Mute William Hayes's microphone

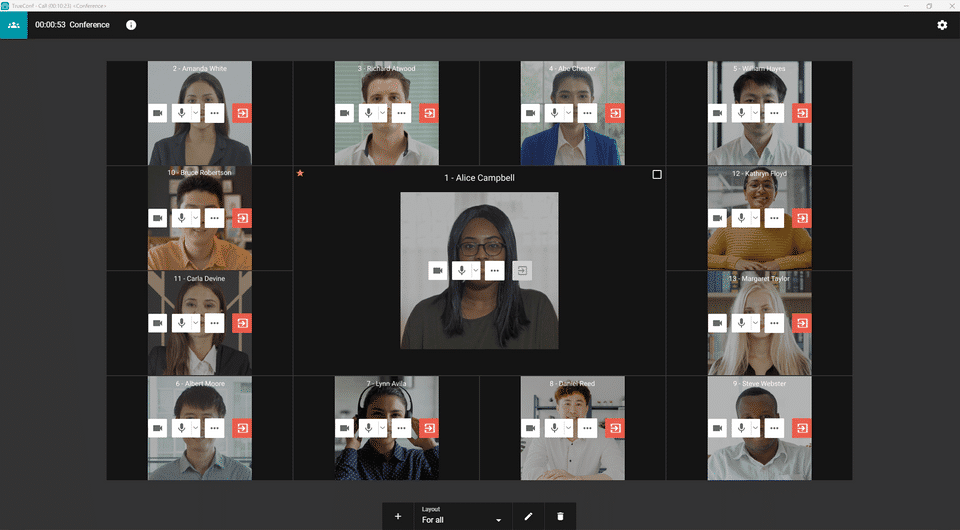pos(741,113)
